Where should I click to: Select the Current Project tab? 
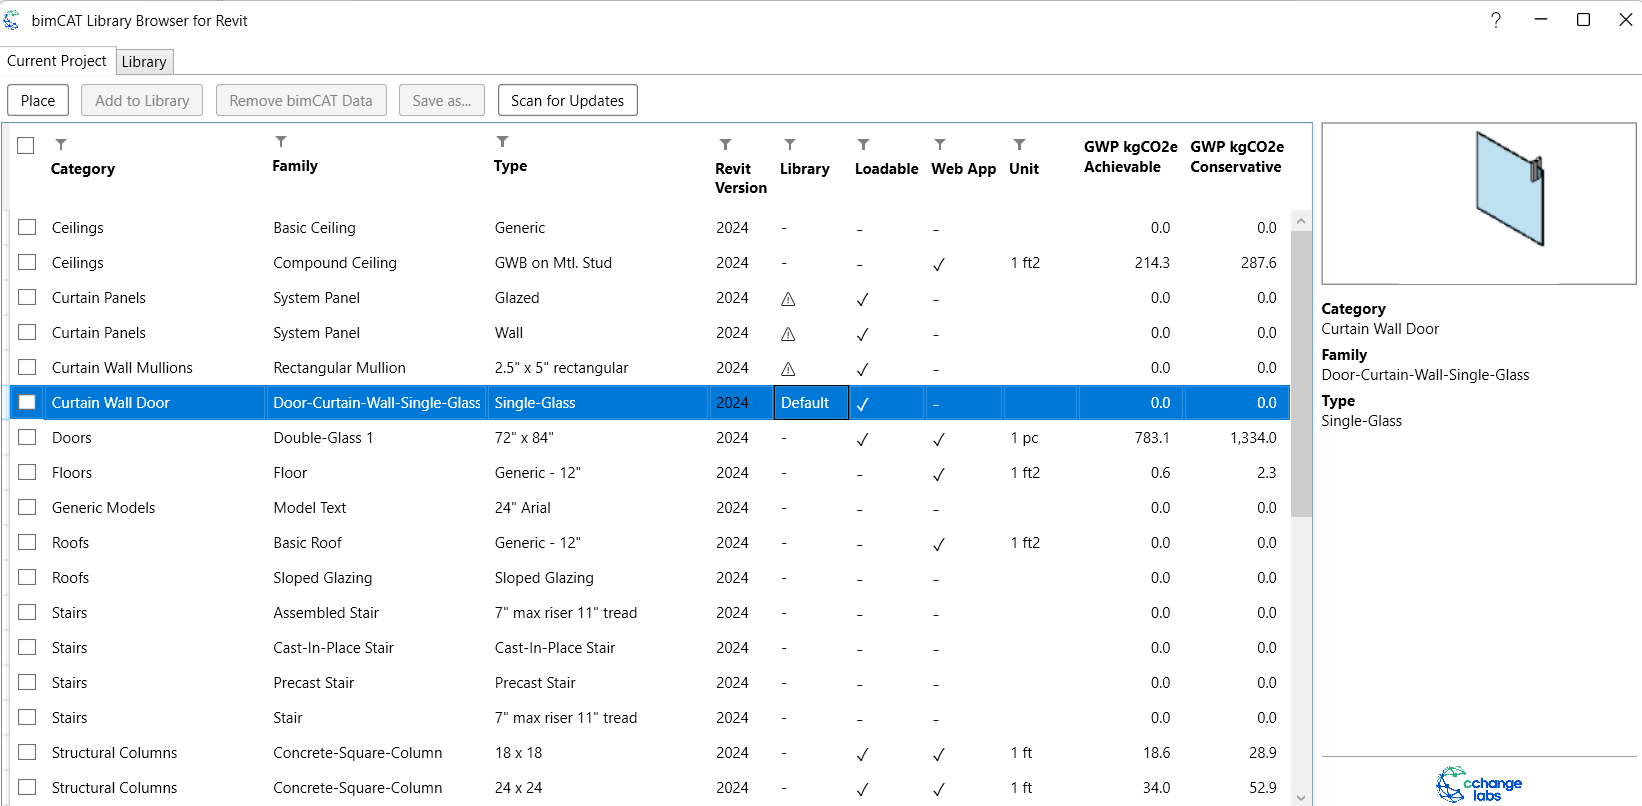pyautogui.click(x=57, y=61)
